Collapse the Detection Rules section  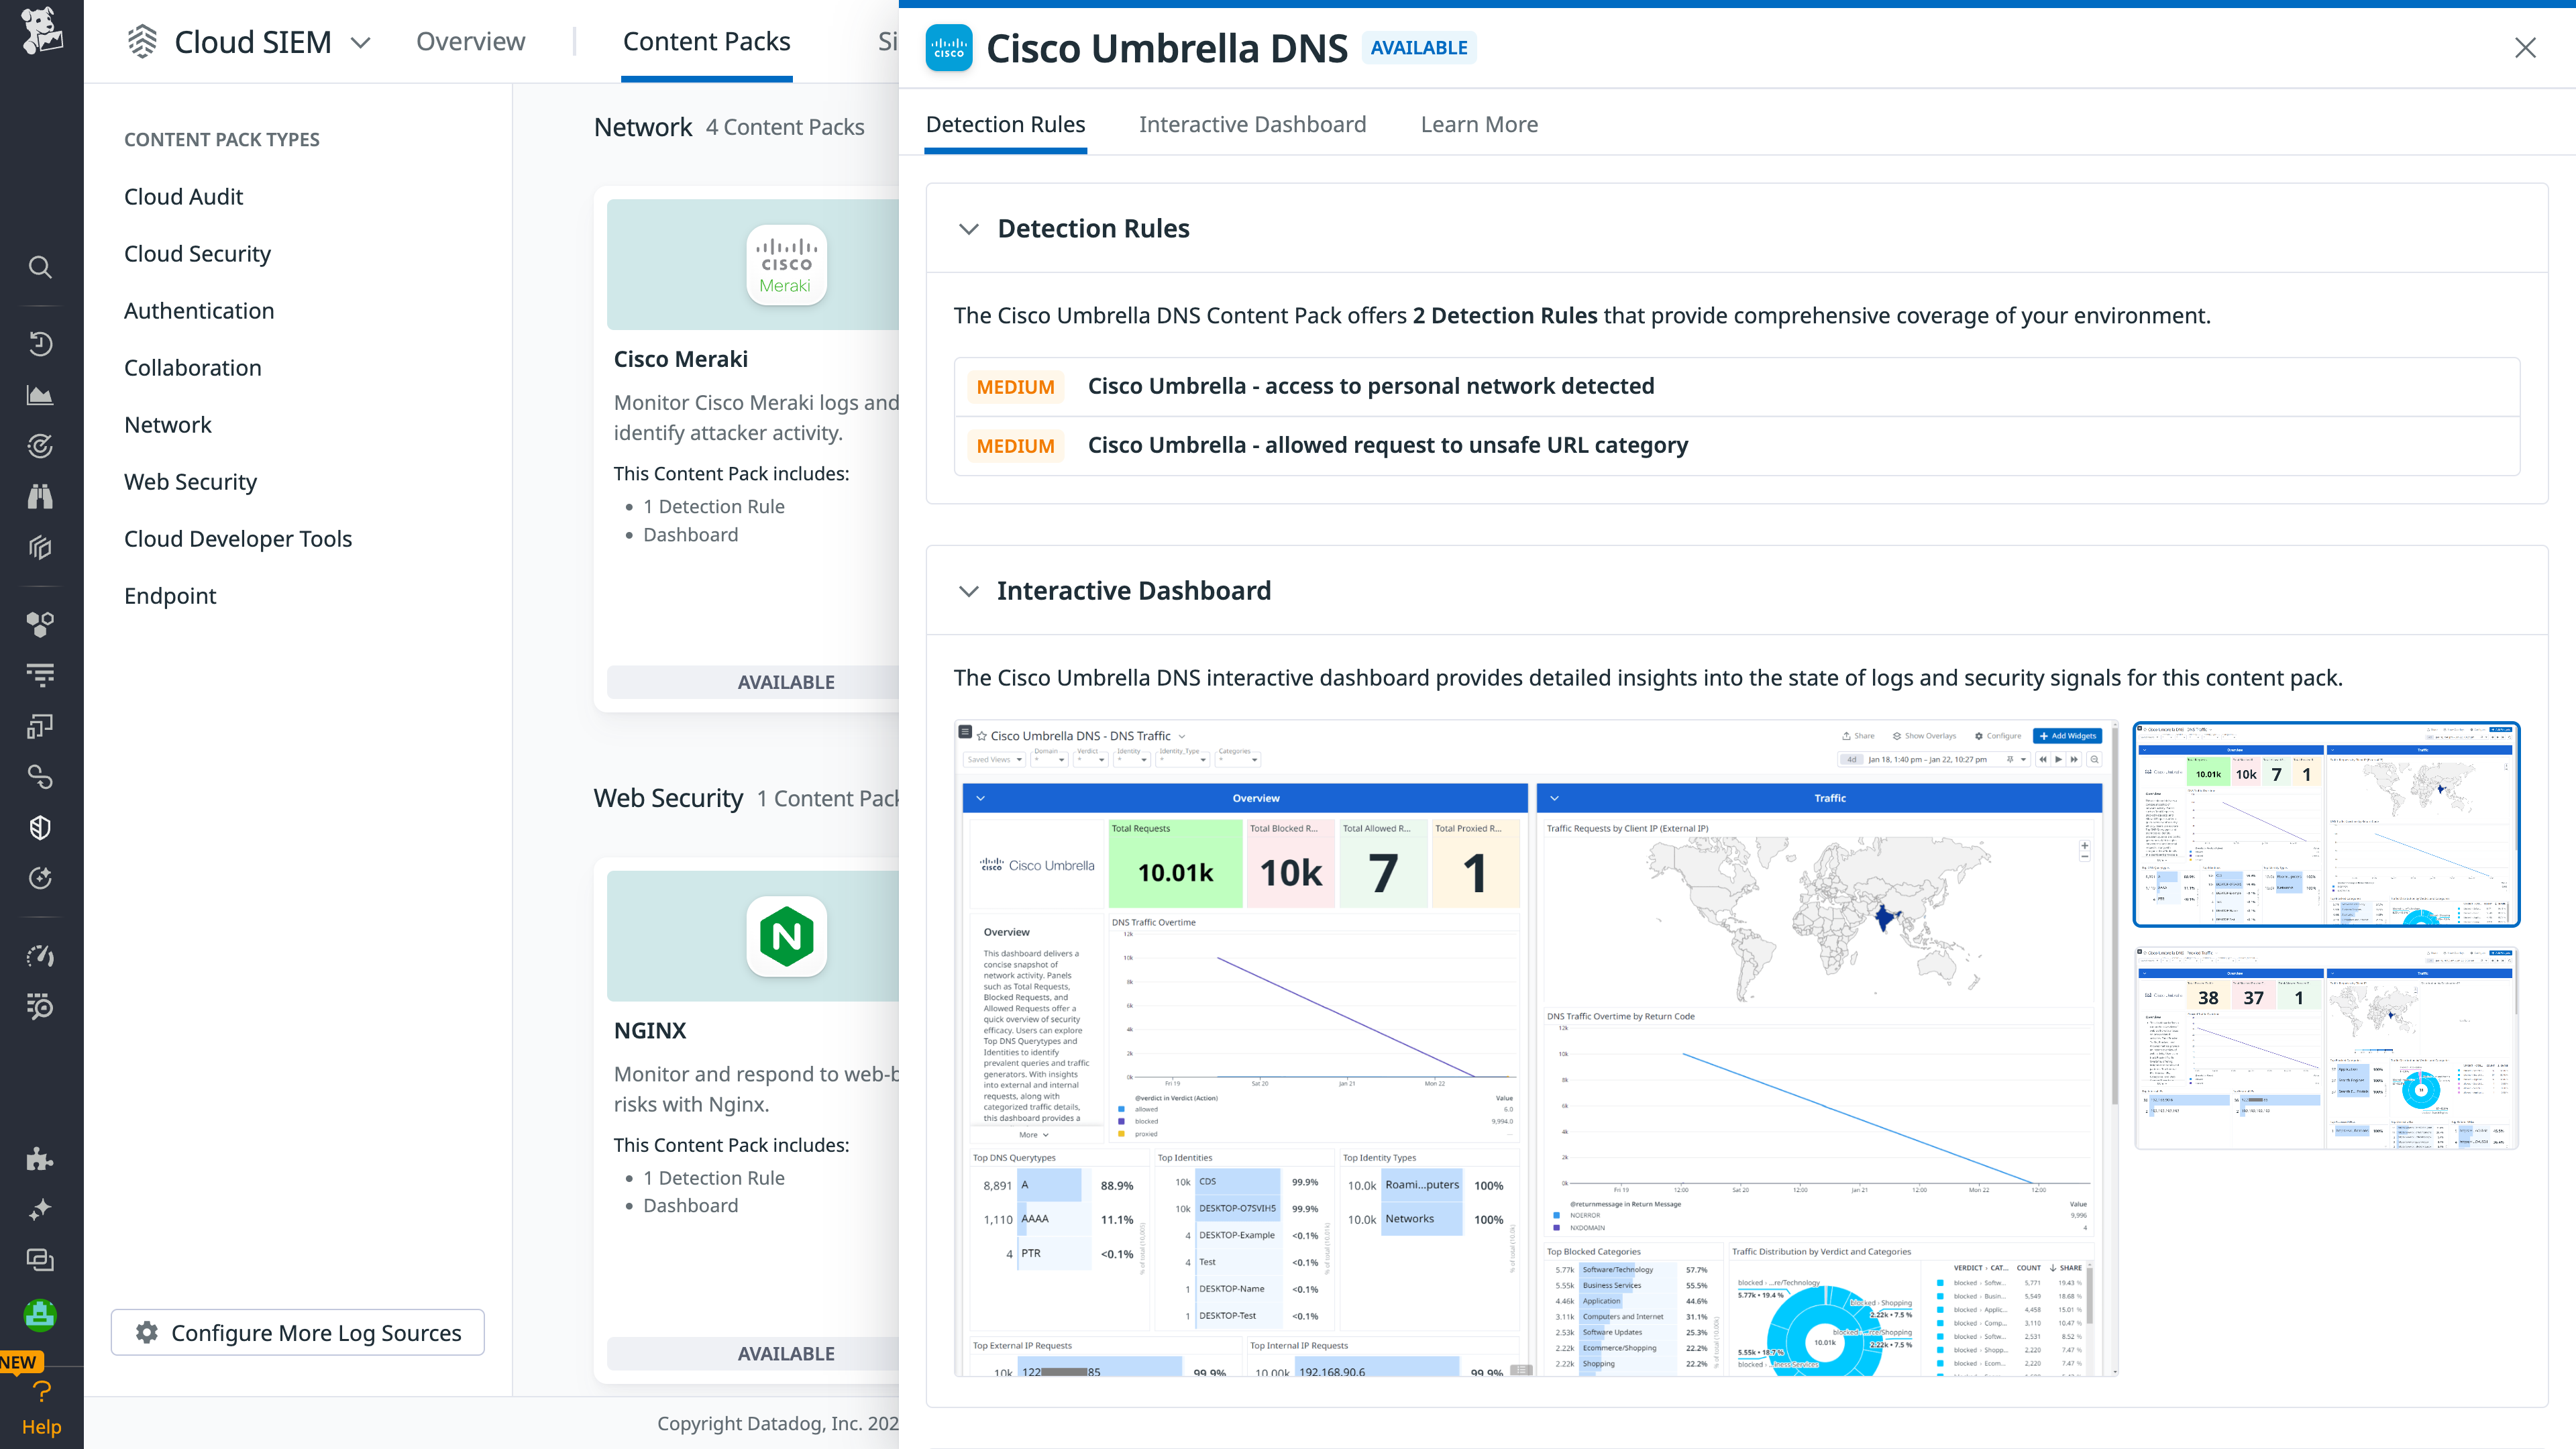point(968,228)
